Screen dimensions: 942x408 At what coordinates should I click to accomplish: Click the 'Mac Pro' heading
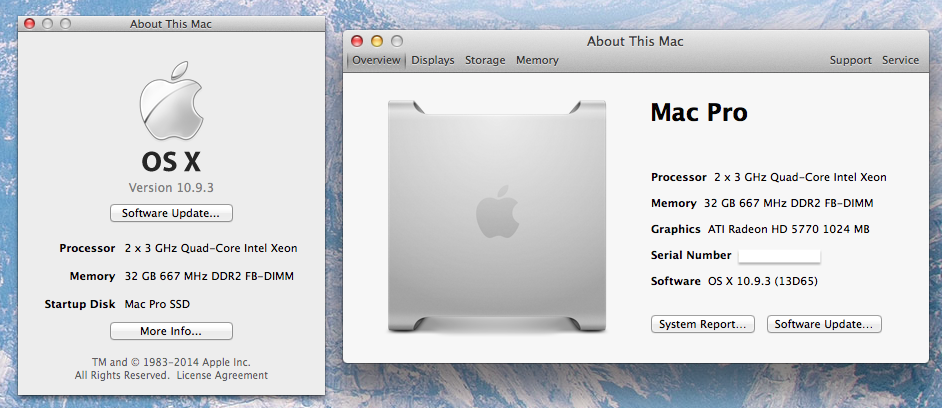click(x=699, y=113)
